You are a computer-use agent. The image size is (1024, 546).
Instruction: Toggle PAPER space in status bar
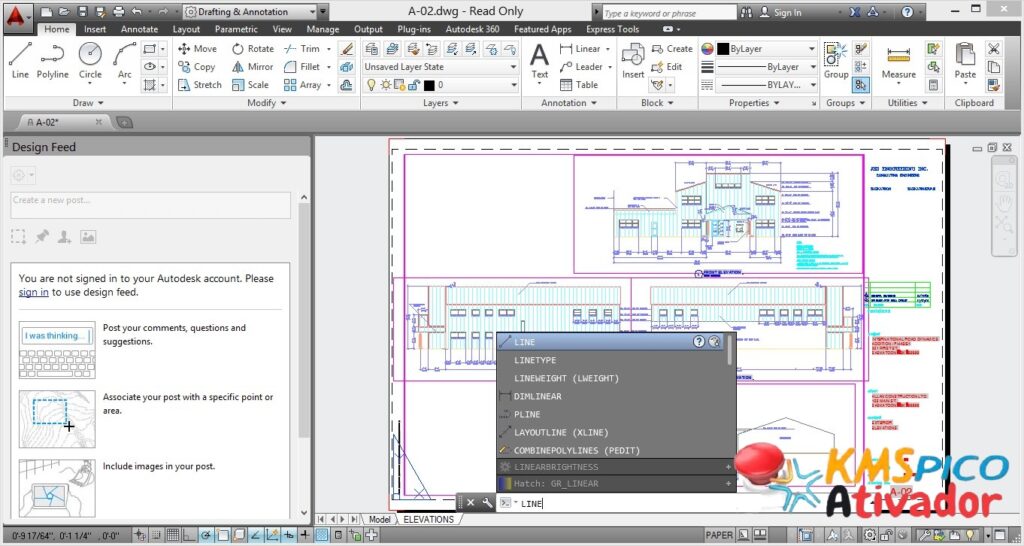click(x=719, y=536)
